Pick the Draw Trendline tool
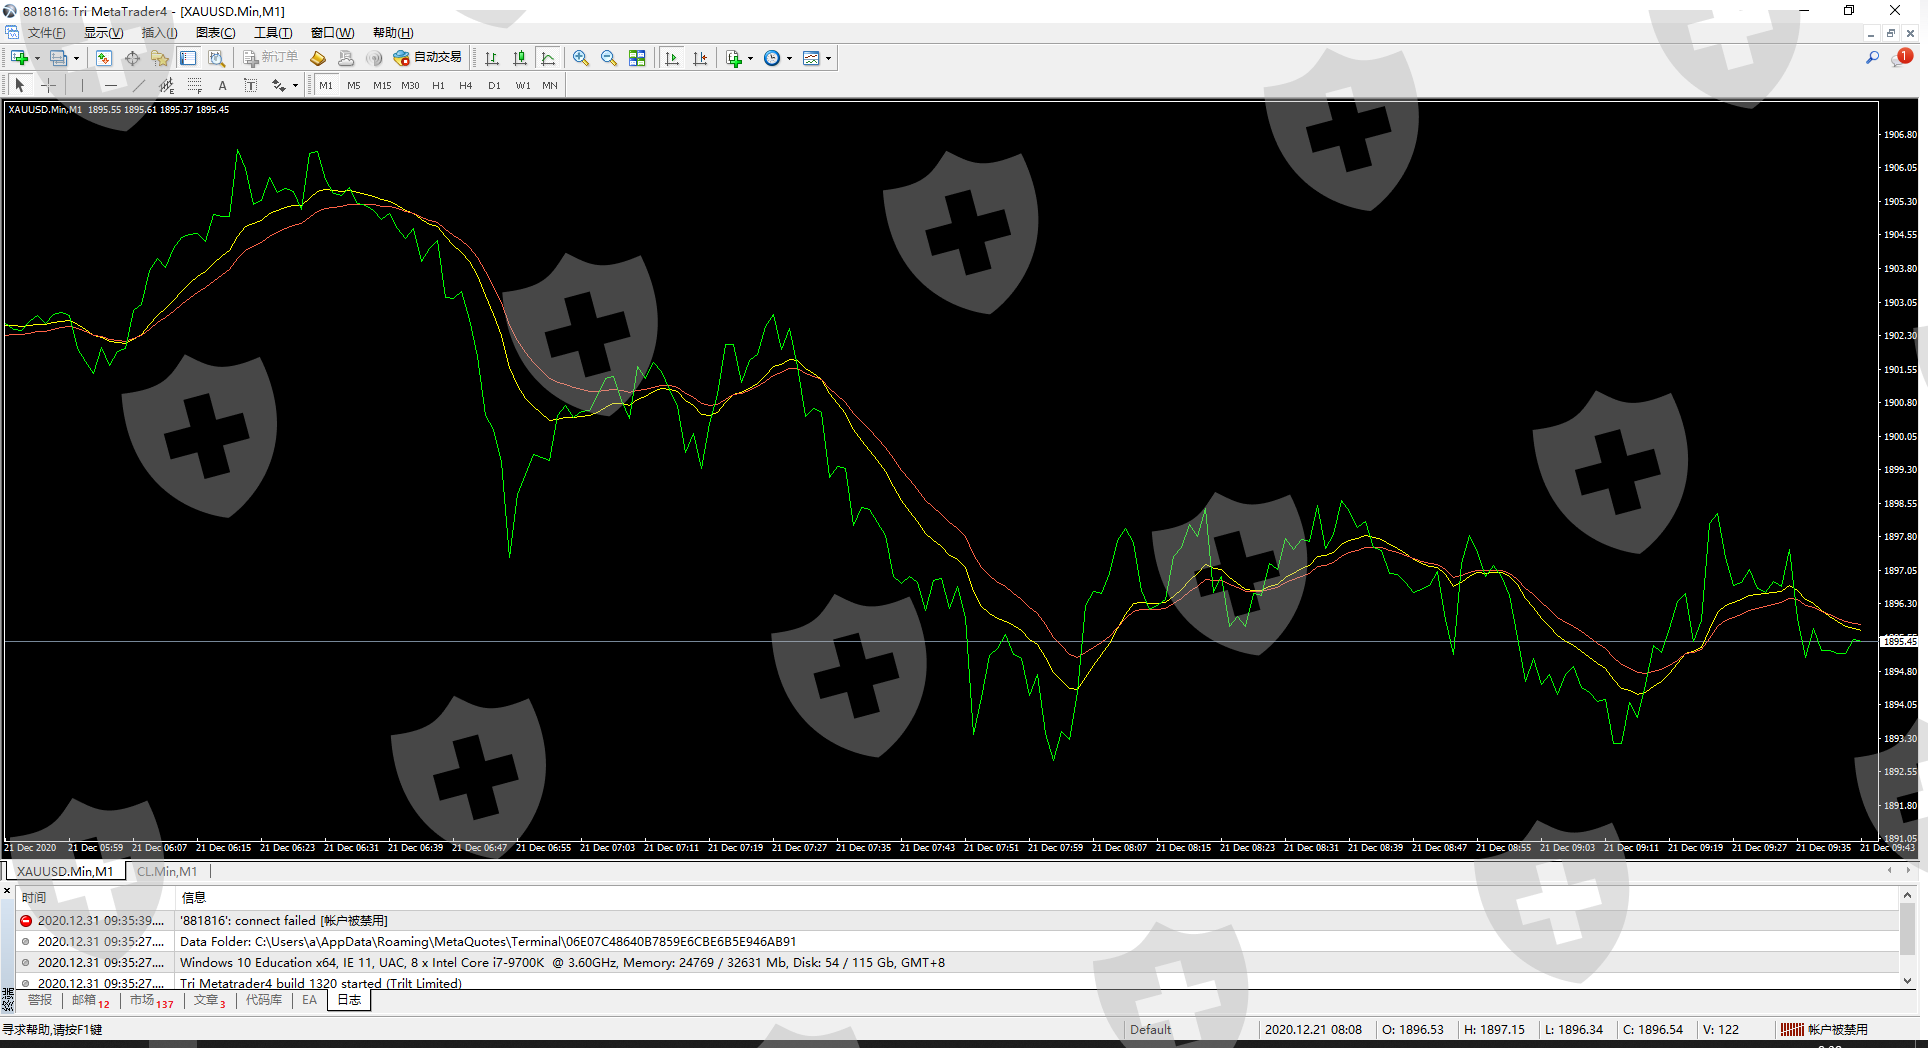 [139, 86]
